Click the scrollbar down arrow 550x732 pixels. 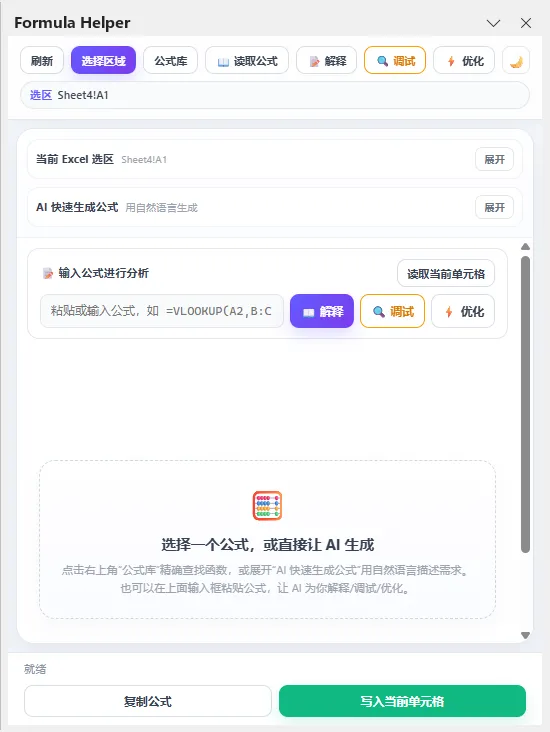coord(526,635)
